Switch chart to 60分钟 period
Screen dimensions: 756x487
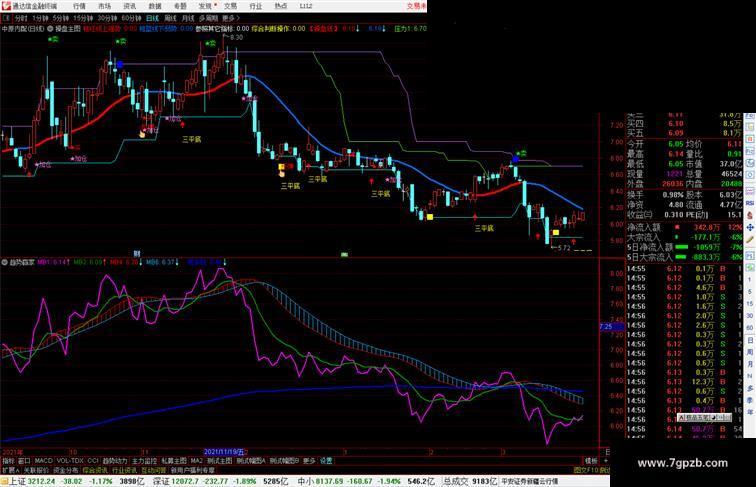tap(131, 18)
